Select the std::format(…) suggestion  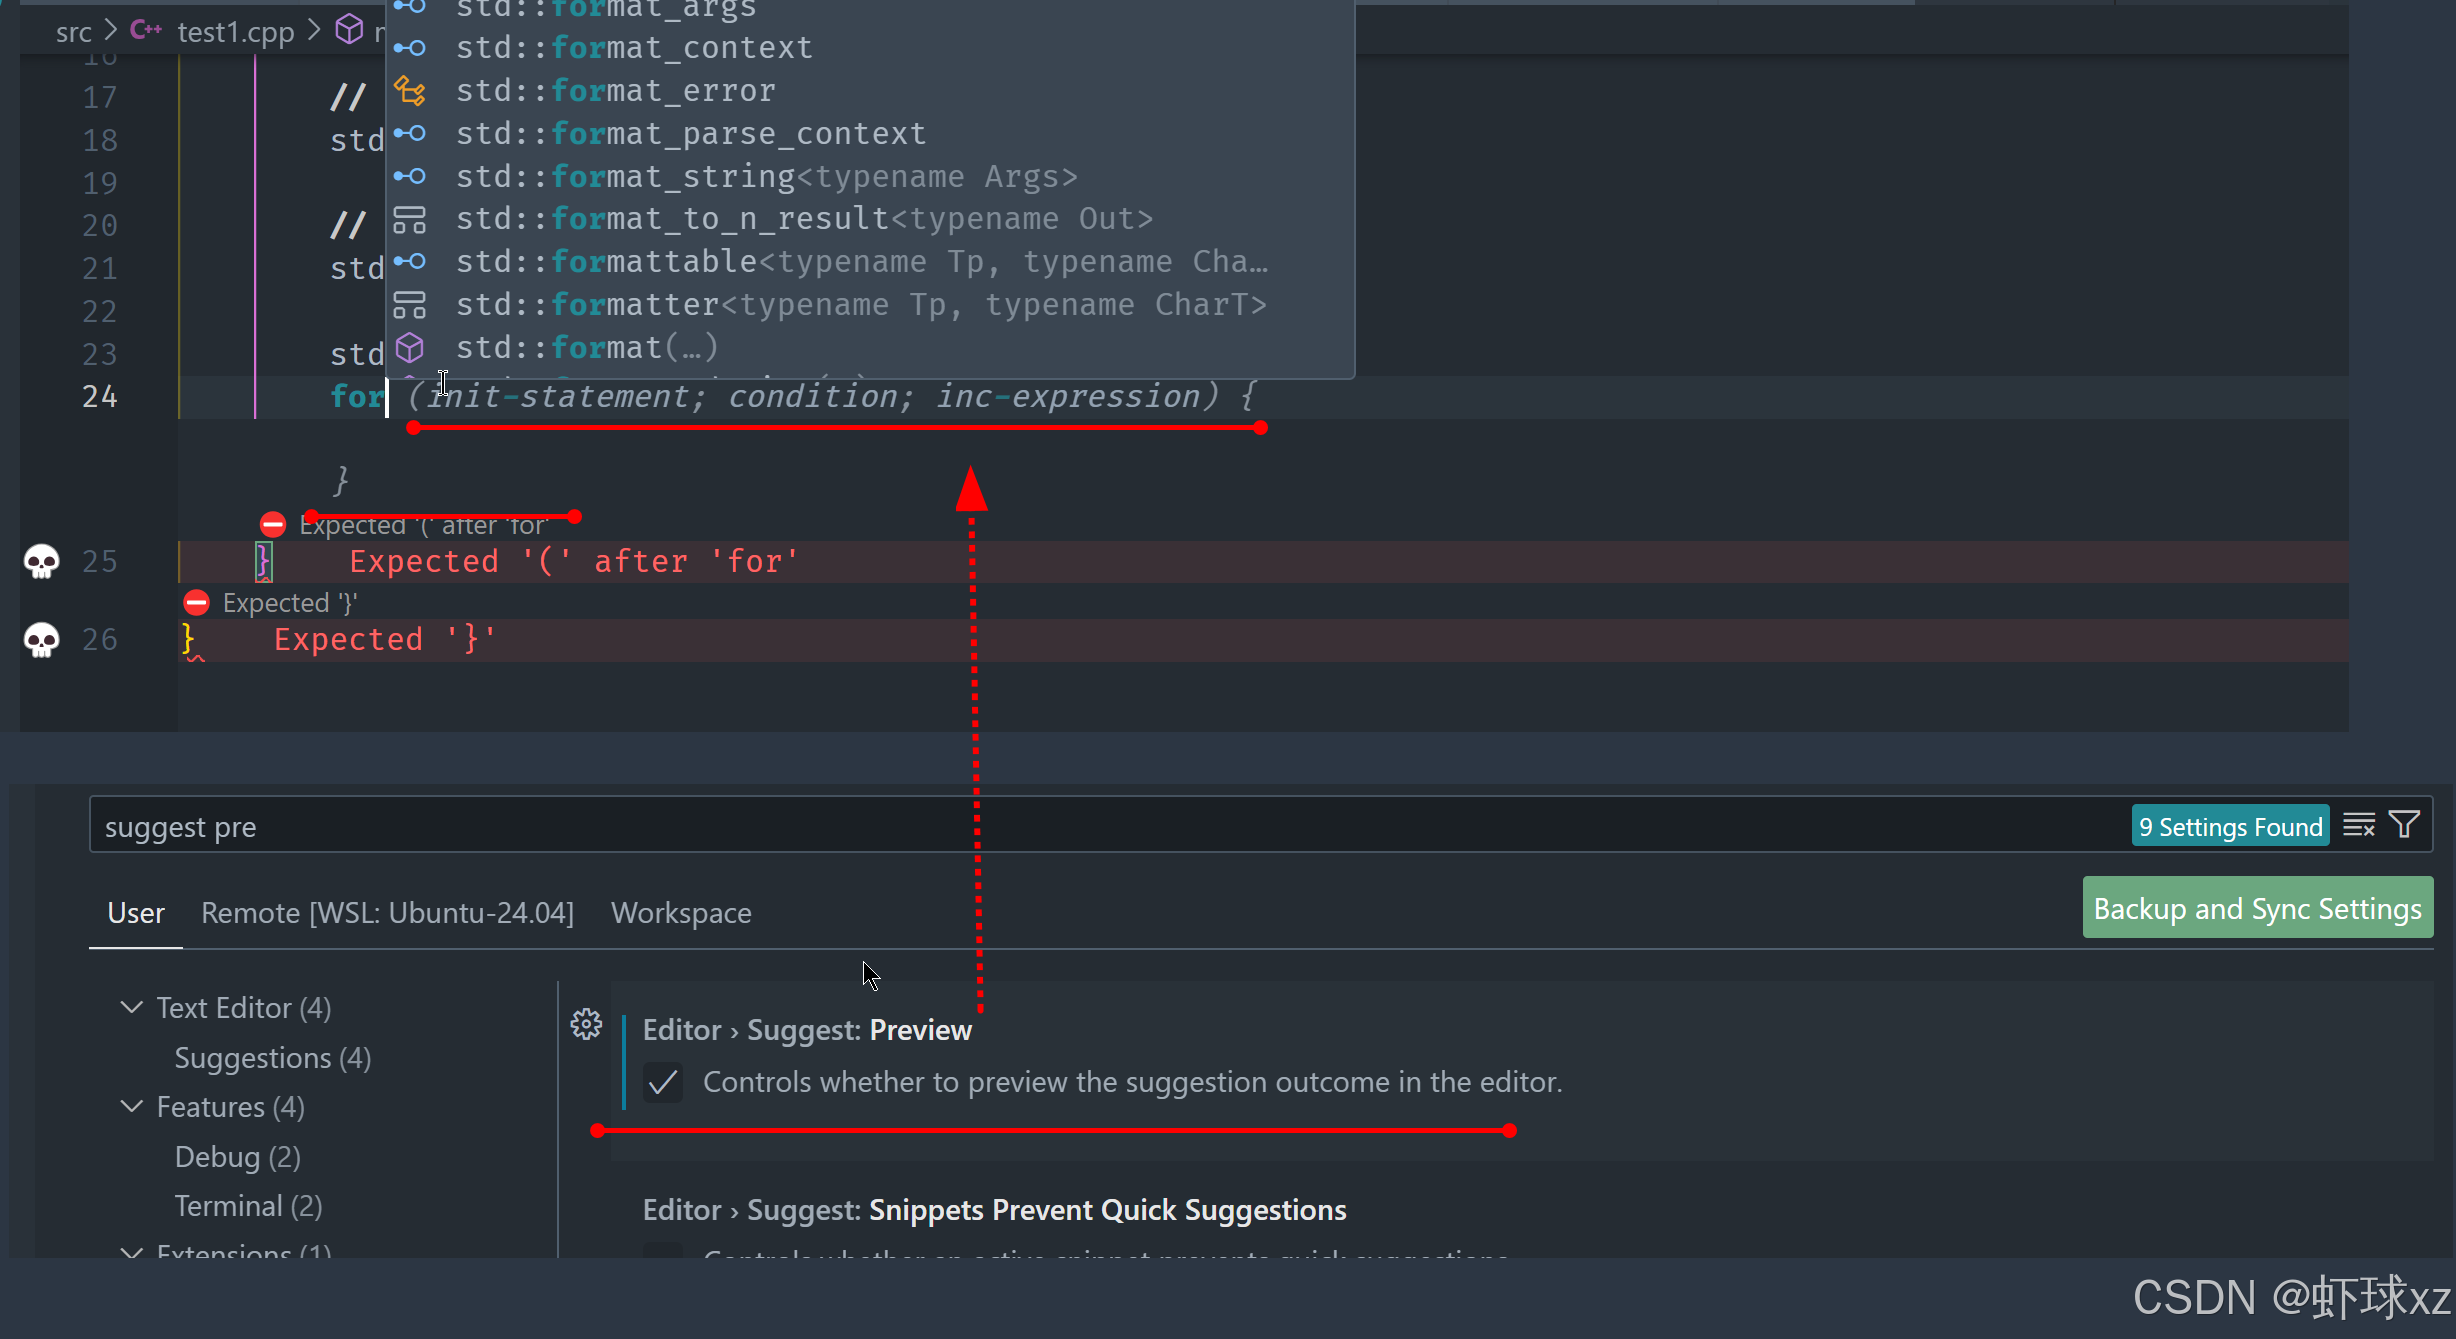click(x=586, y=347)
